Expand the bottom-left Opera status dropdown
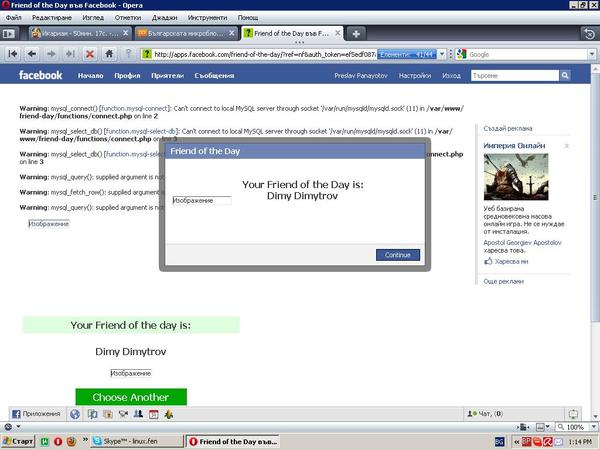 (18, 427)
